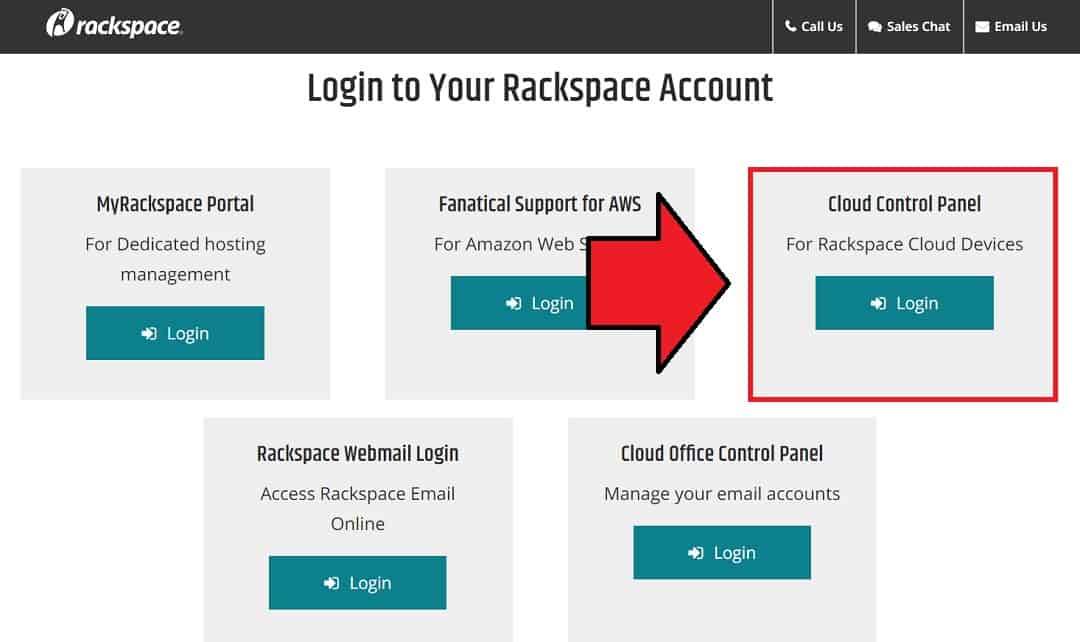Click the sign-in arrow icon under Fanatical Support

click(513, 303)
